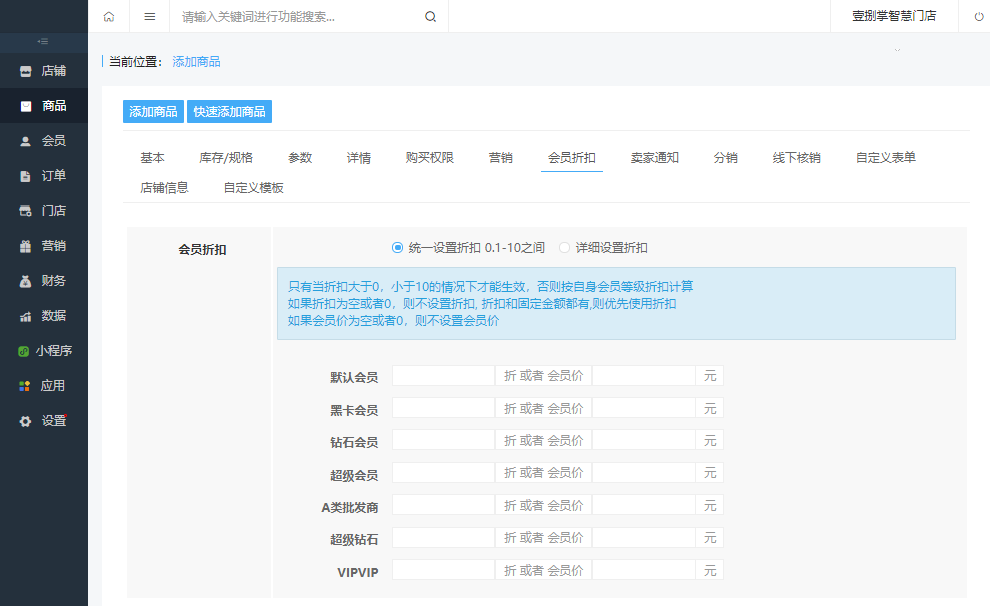
Task: Open 商品 in the sidebar
Action: click(44, 105)
